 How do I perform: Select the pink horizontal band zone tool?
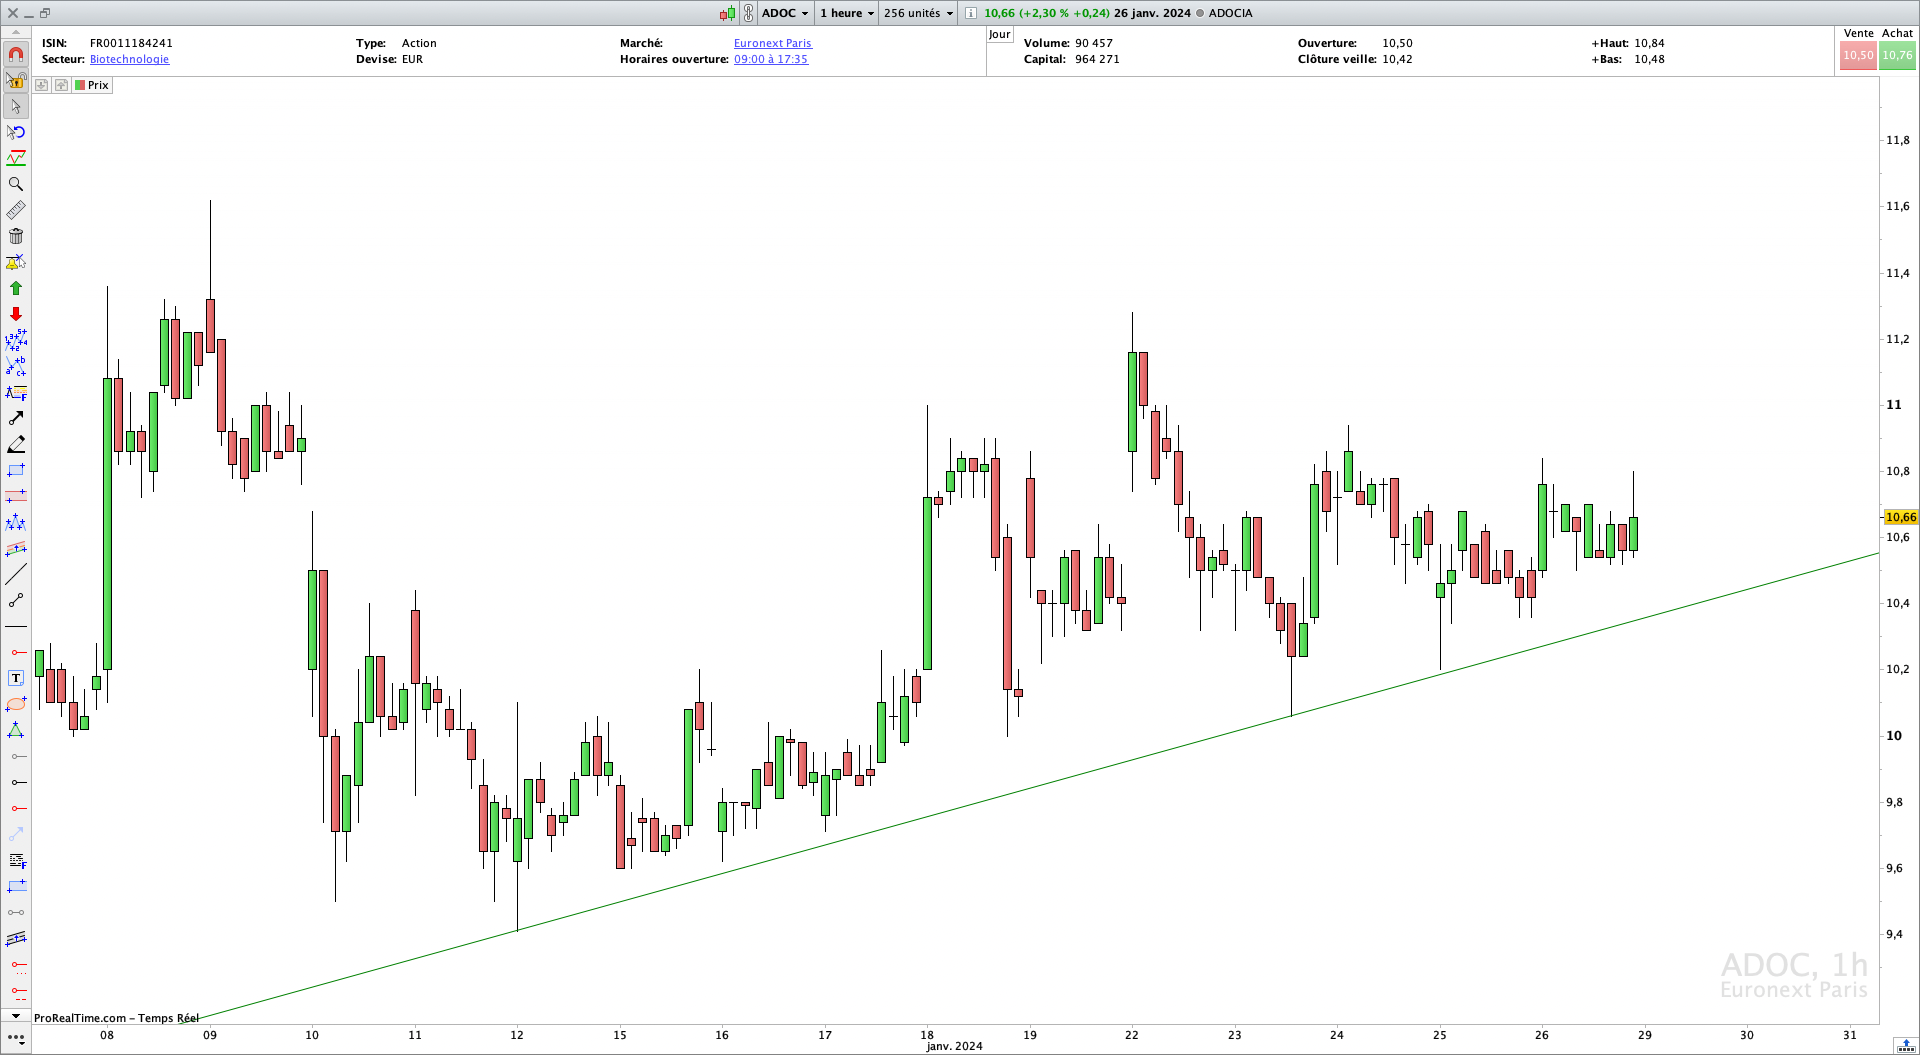[x=16, y=496]
